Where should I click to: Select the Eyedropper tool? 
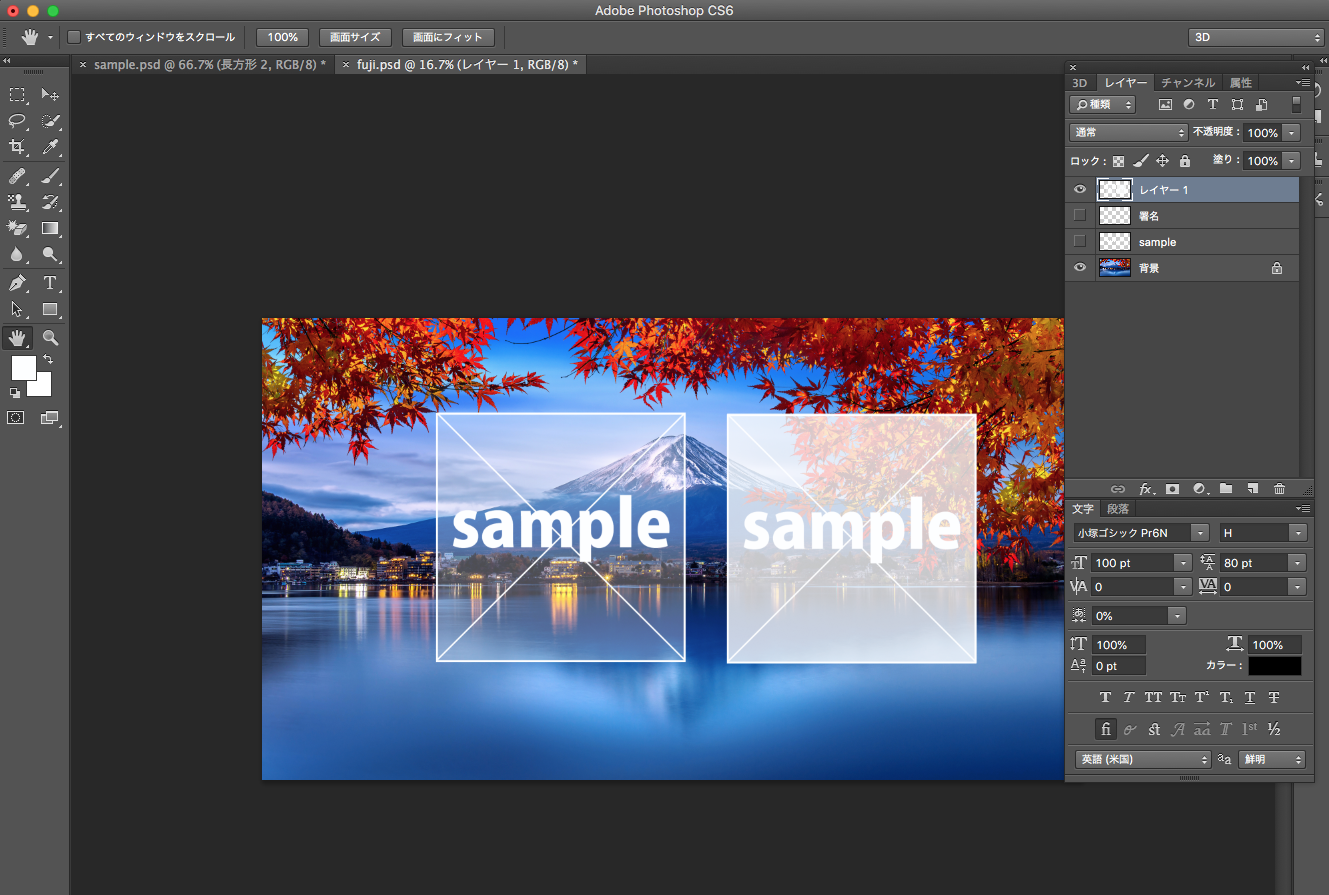(50, 147)
